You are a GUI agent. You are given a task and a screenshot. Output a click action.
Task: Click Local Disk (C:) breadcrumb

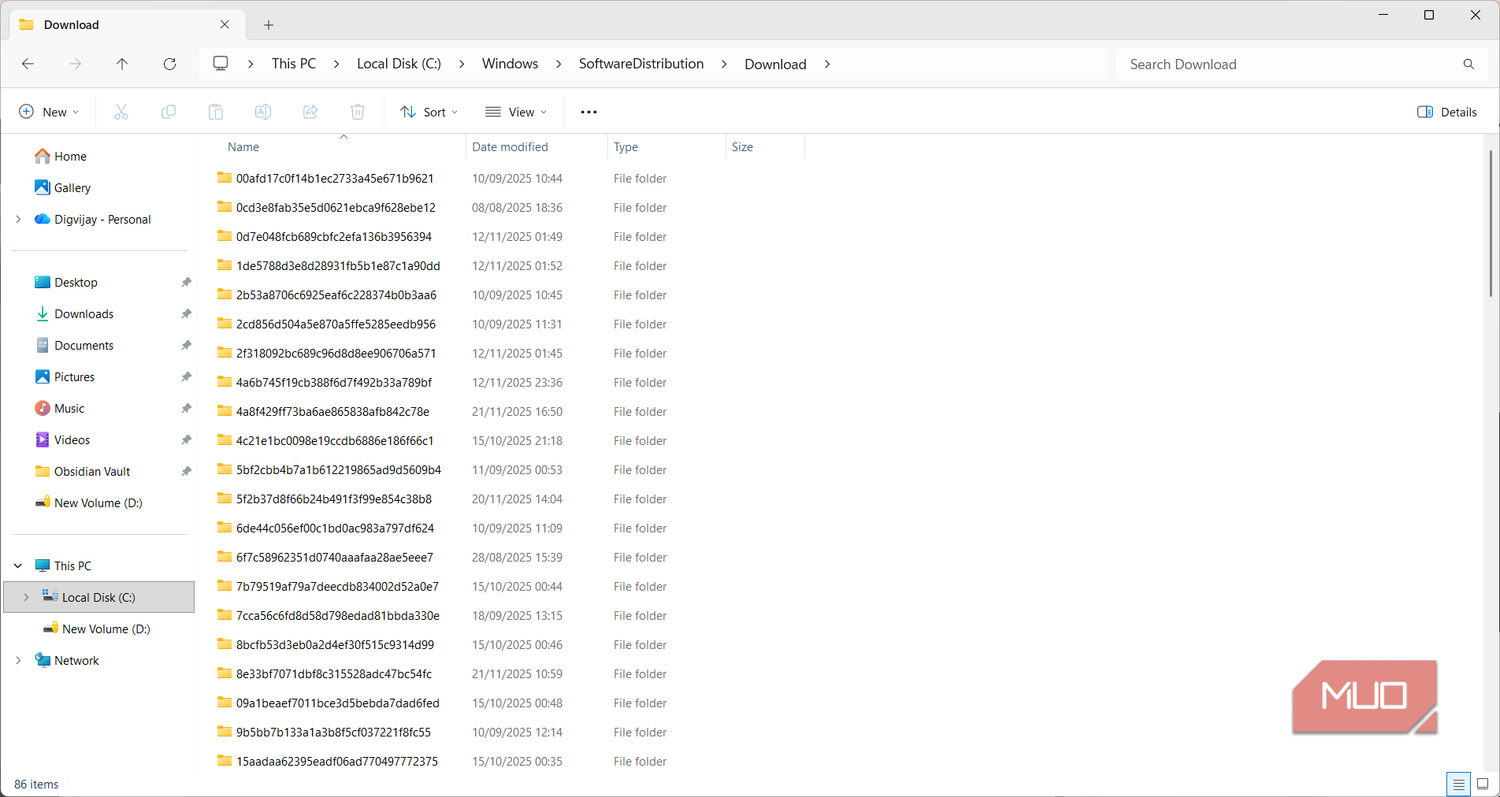pyautogui.click(x=399, y=63)
